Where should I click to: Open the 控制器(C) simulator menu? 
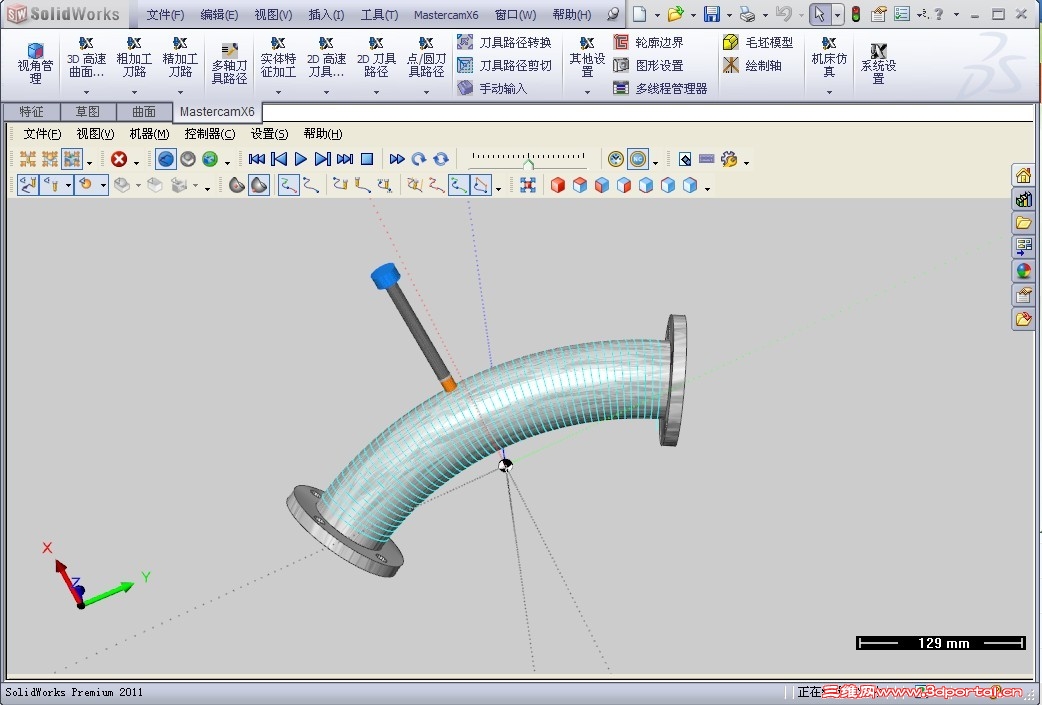pyautogui.click(x=210, y=134)
